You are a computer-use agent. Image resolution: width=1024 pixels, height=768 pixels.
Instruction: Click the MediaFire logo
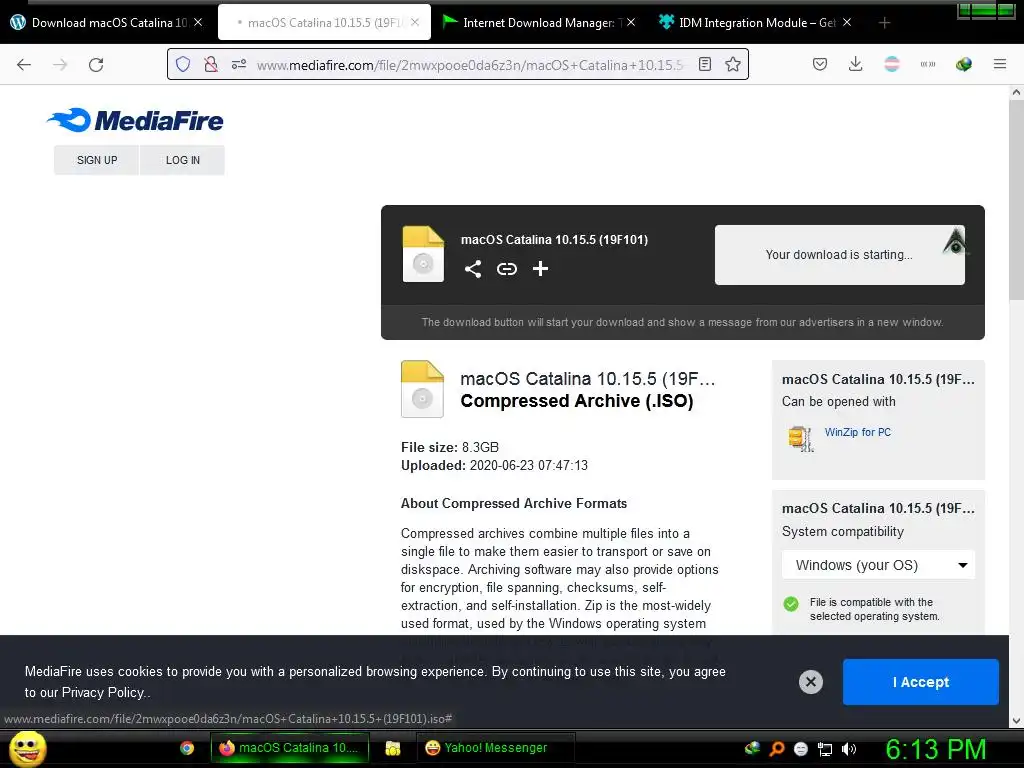135,120
